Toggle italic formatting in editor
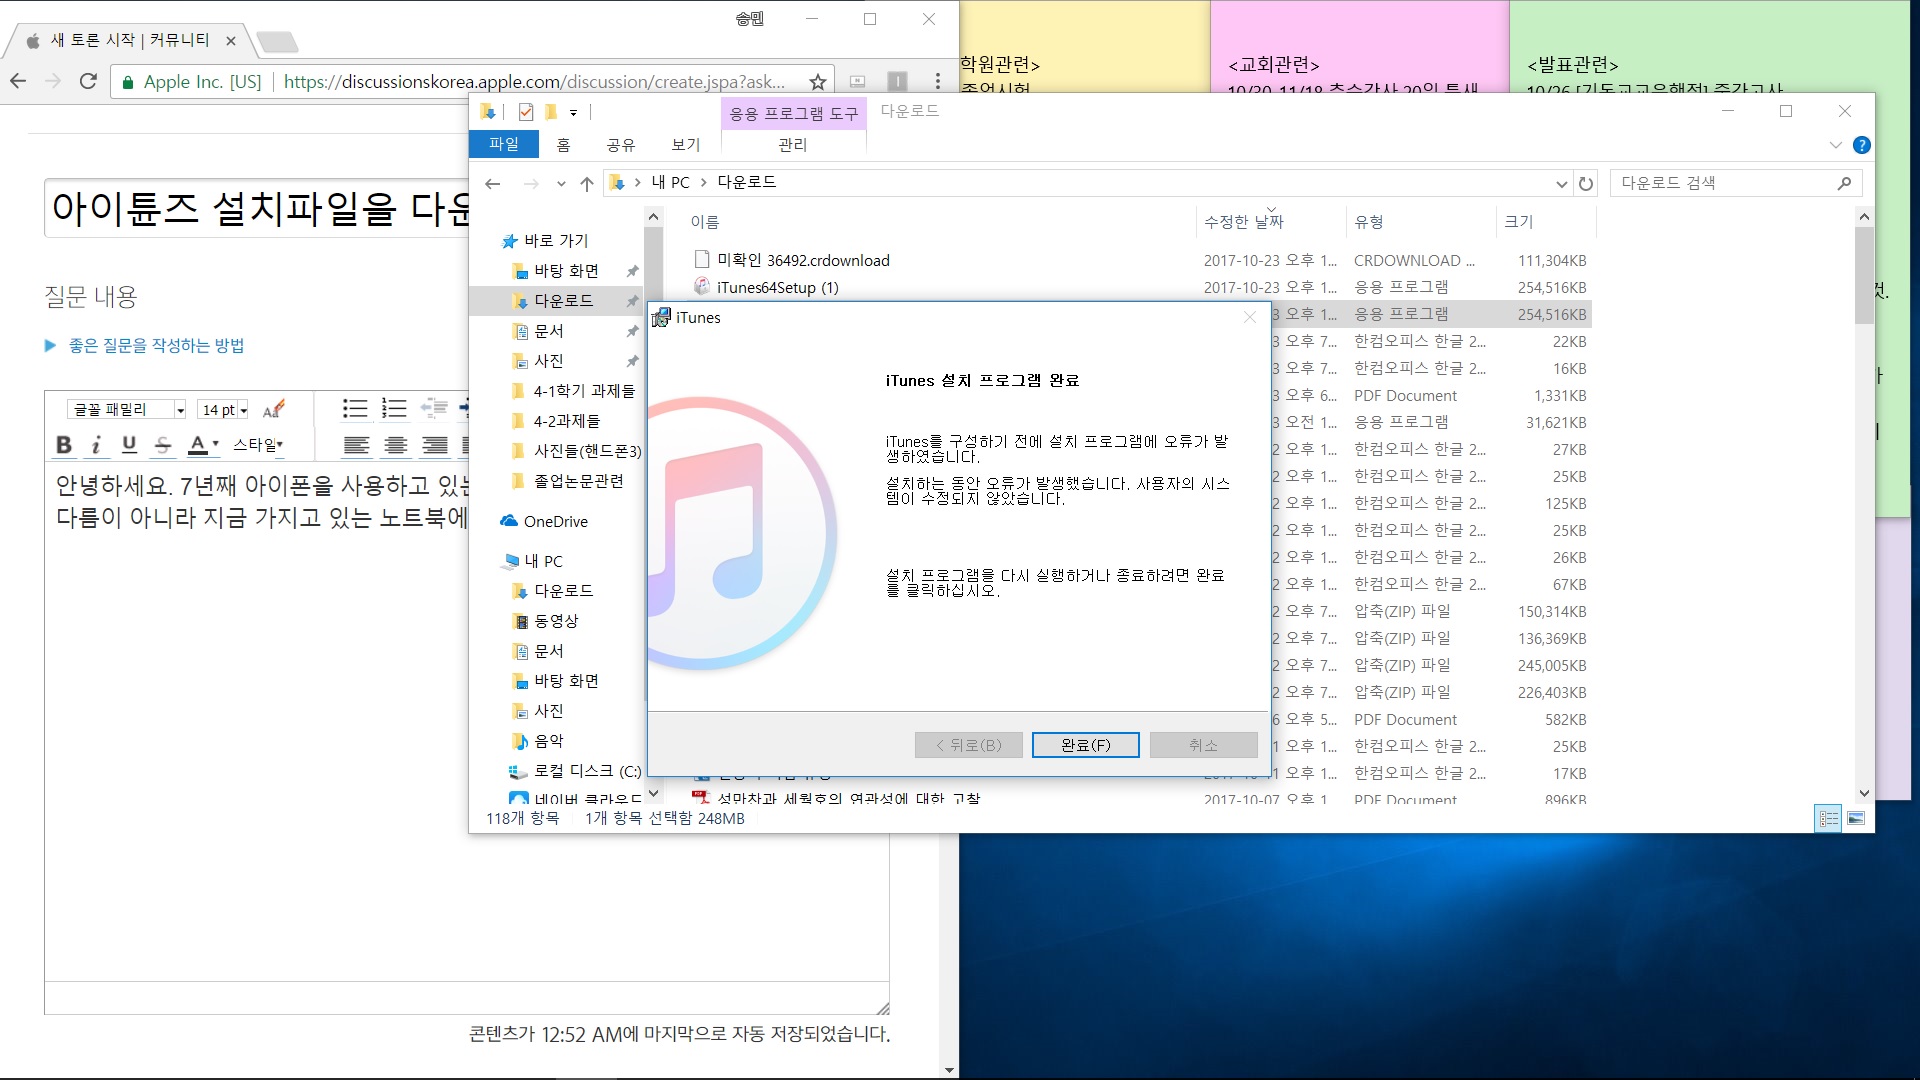The height and width of the screenshot is (1080, 1920). point(96,445)
